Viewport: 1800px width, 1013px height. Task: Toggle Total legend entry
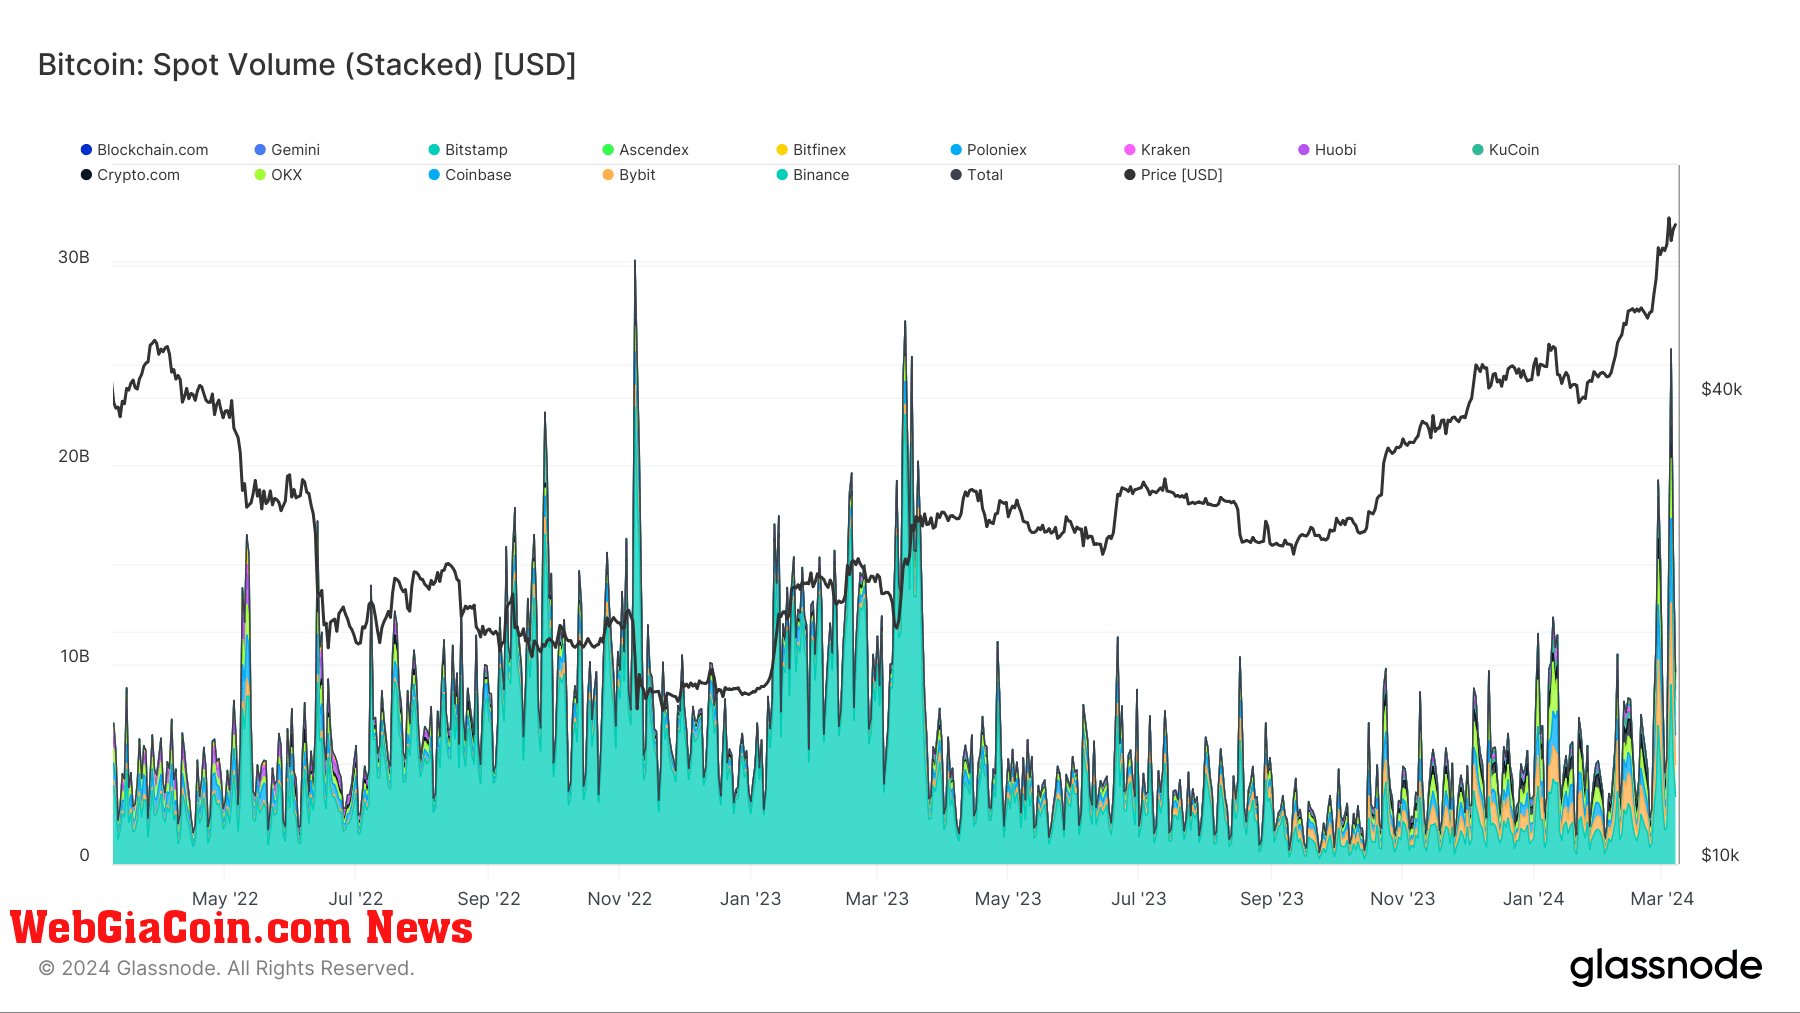pyautogui.click(x=977, y=175)
